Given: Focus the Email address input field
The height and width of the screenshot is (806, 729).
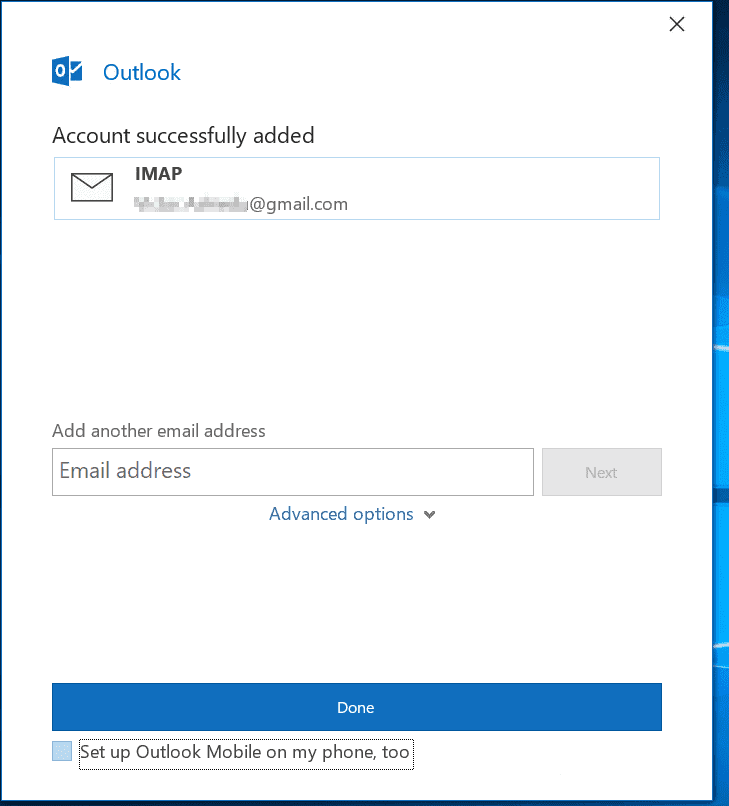Looking at the screenshot, I should [x=292, y=472].
